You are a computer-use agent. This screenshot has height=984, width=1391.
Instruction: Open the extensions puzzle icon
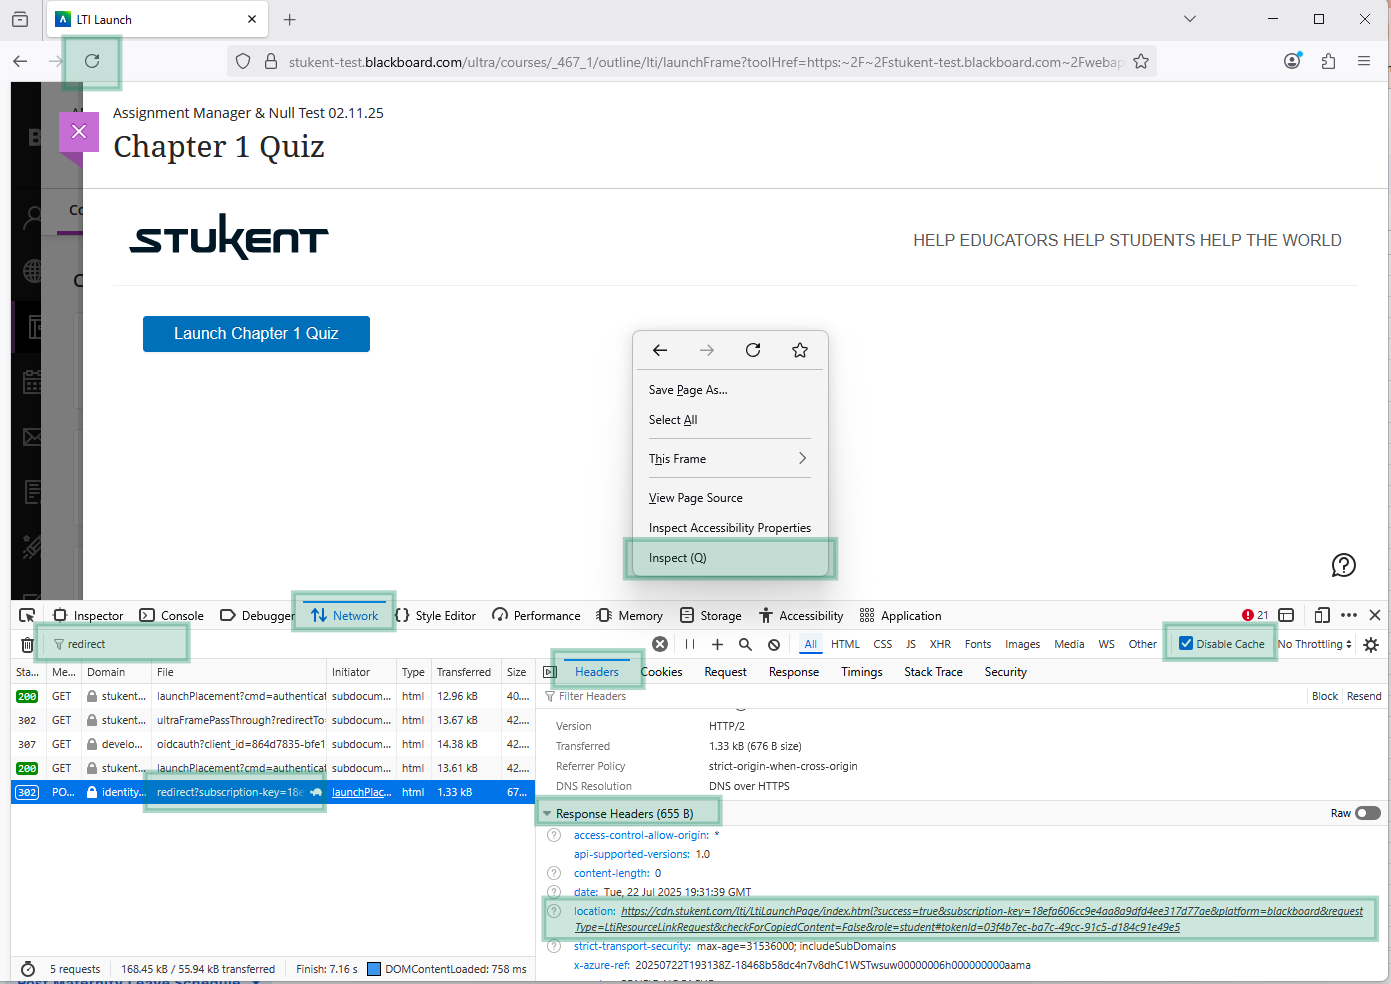click(1328, 61)
